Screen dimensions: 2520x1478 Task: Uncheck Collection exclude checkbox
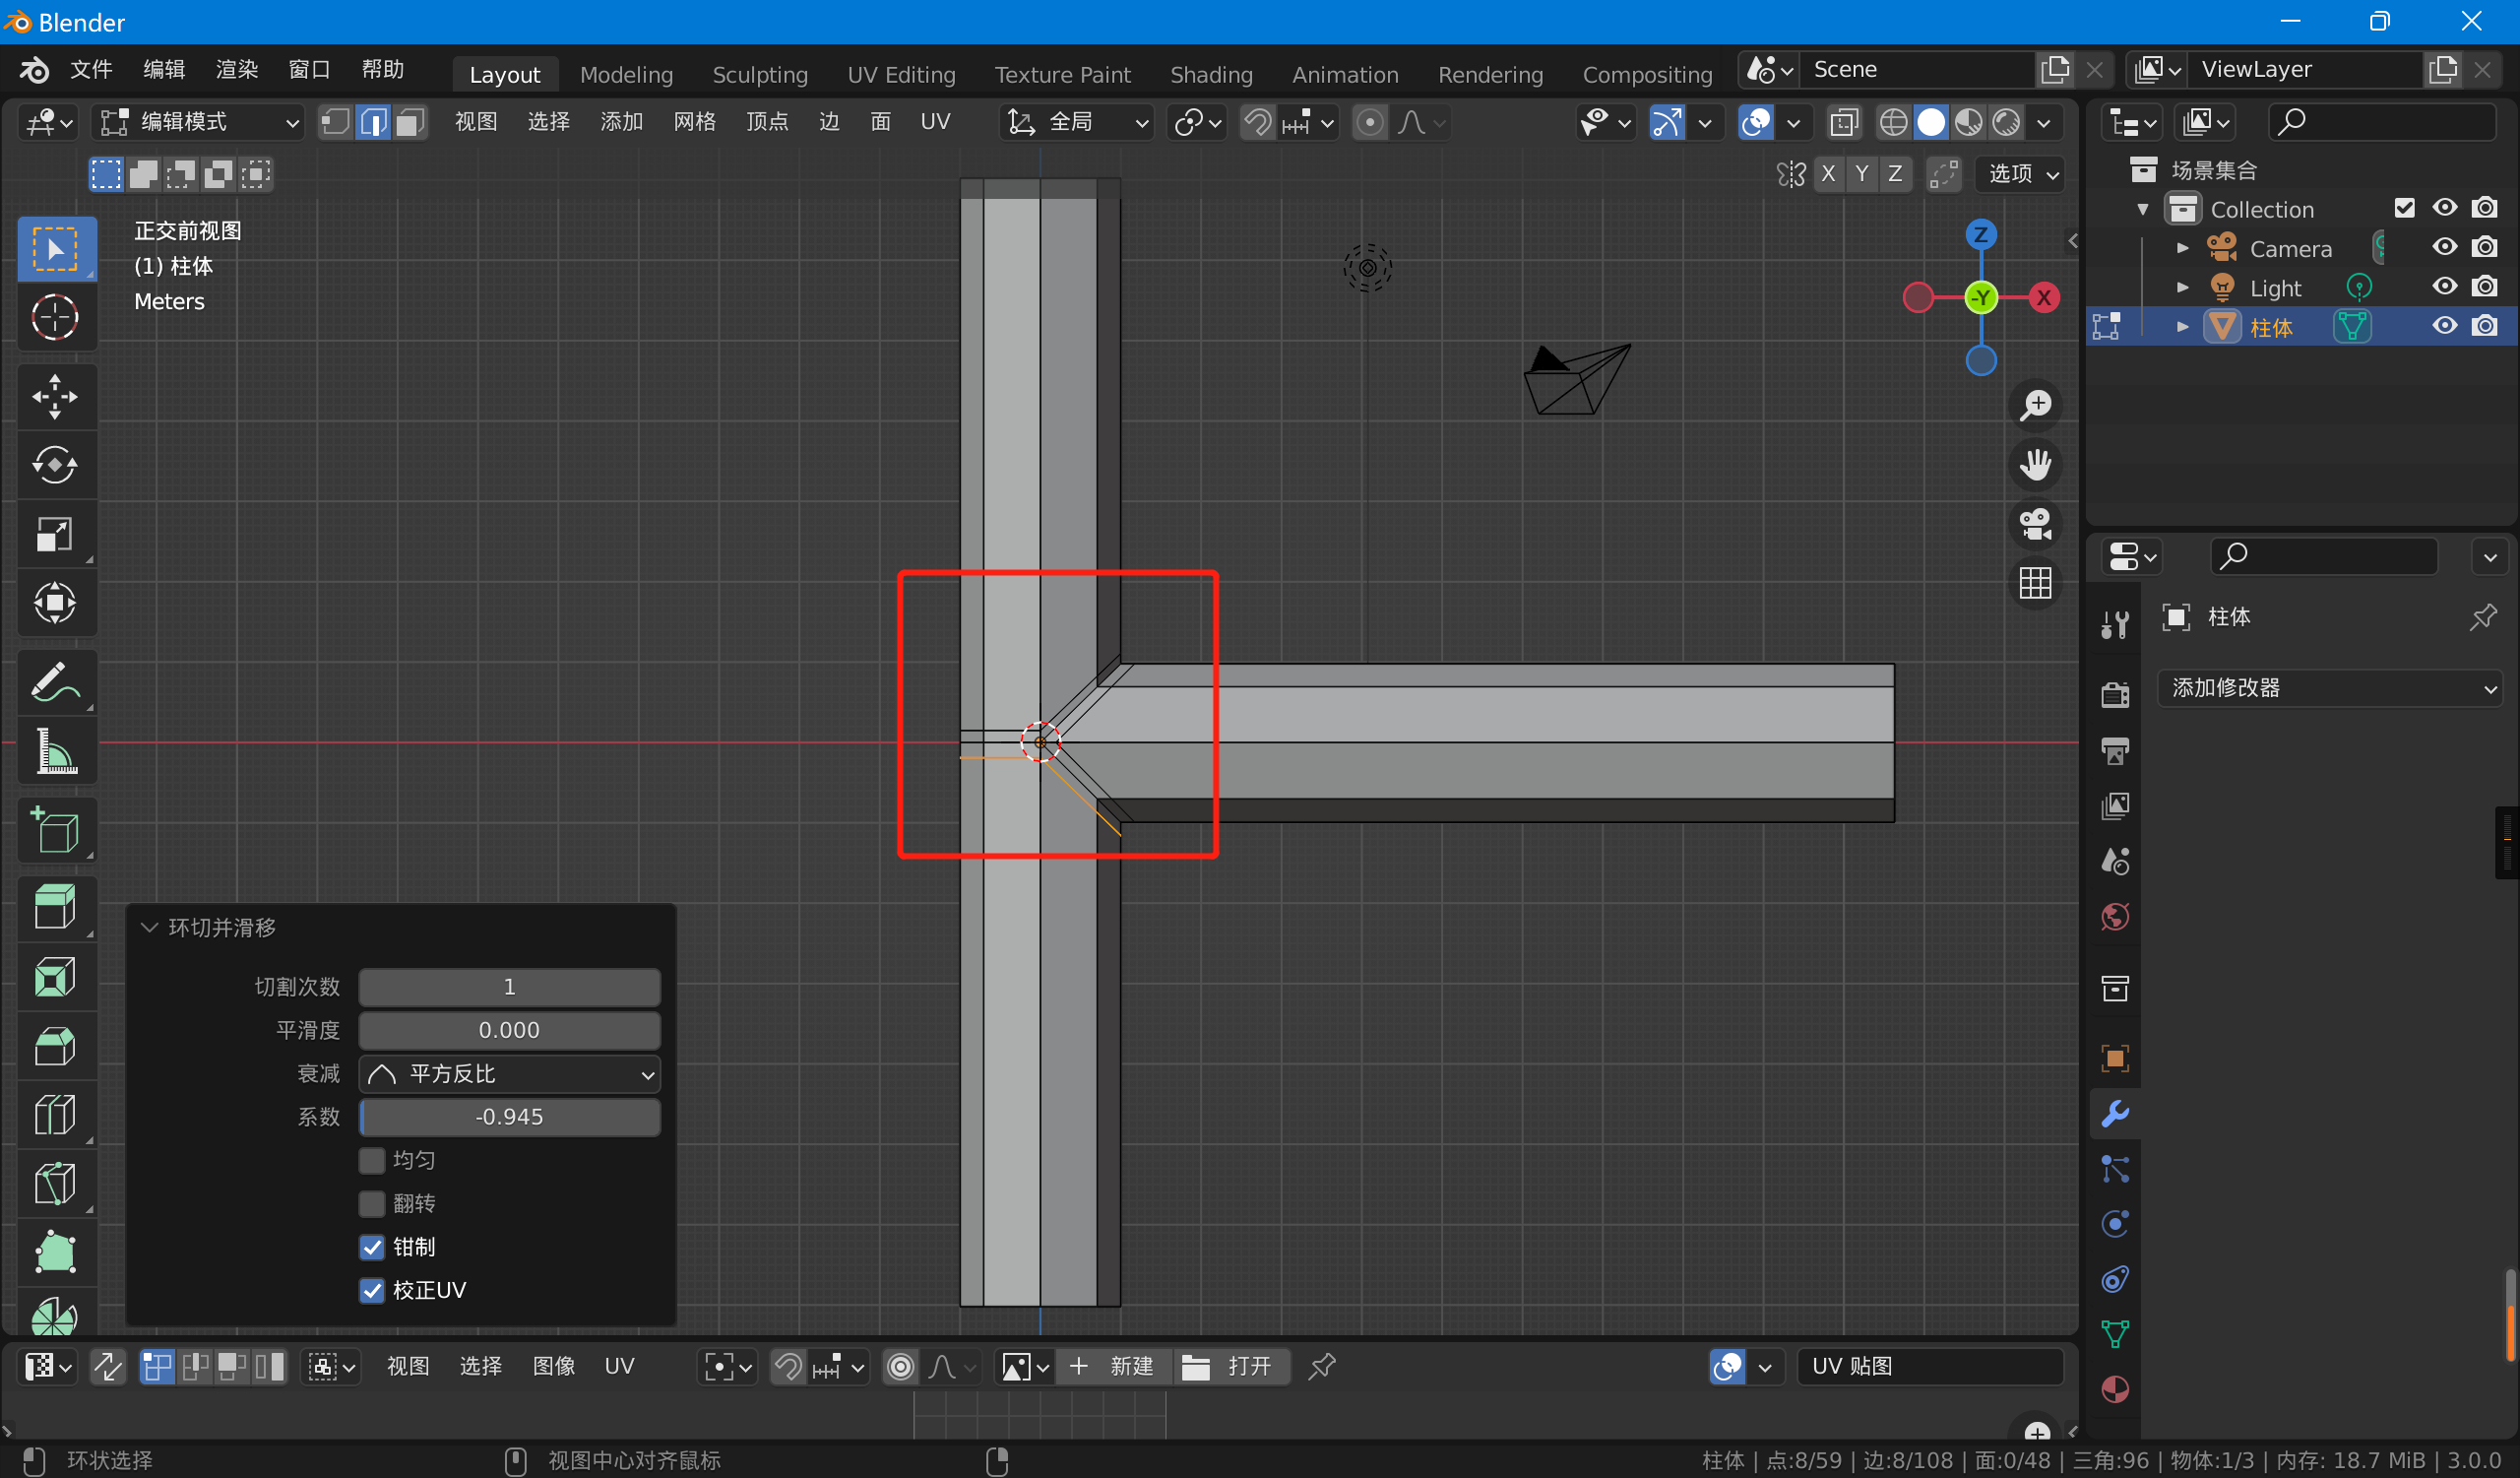[x=2404, y=208]
